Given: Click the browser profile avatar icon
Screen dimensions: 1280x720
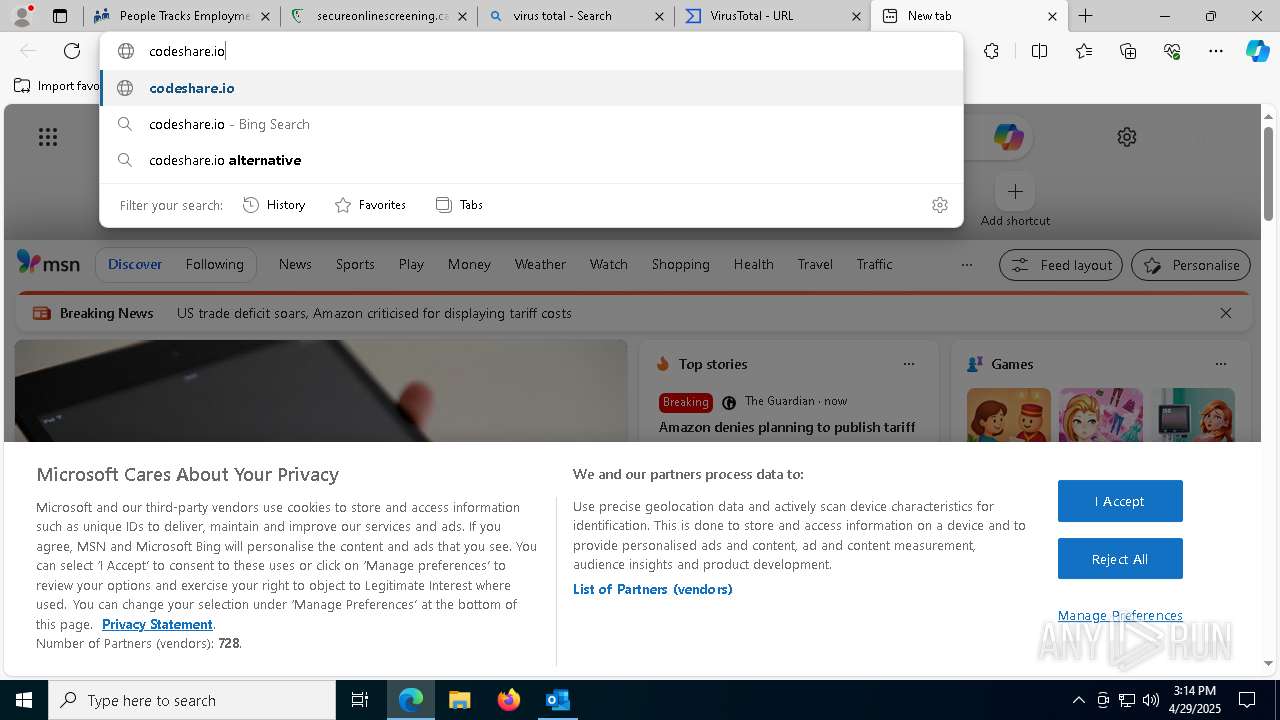Looking at the screenshot, I should [21, 16].
